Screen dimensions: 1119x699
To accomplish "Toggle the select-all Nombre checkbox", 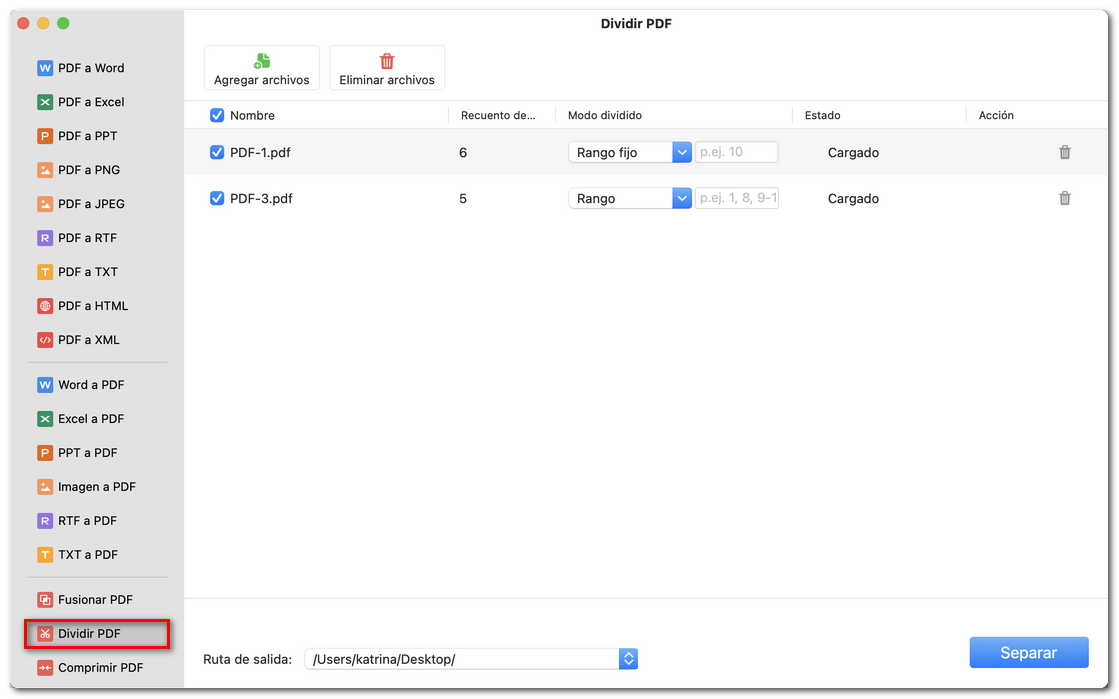I will click(217, 115).
